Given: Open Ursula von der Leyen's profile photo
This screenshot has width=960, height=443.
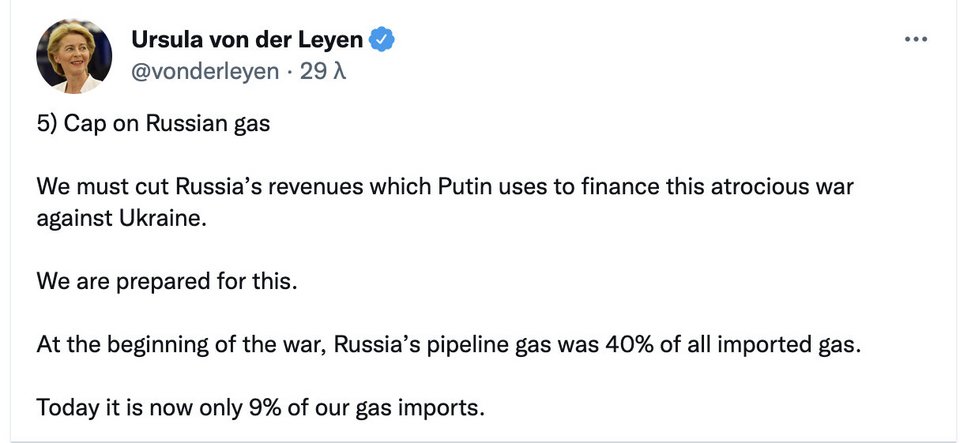Looking at the screenshot, I should (74, 56).
